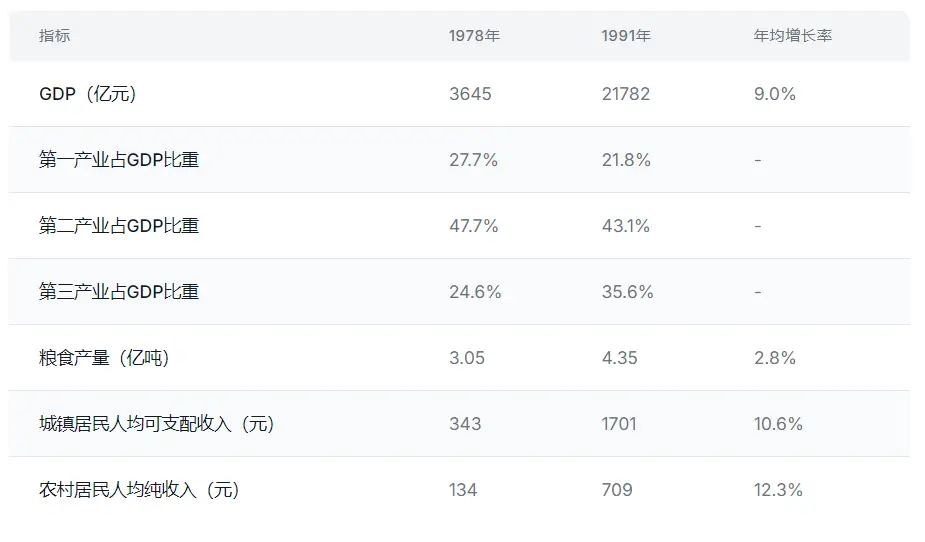Click the 第一产业占GDP比重 row label
Screen dimensions: 925x542
(x=119, y=160)
